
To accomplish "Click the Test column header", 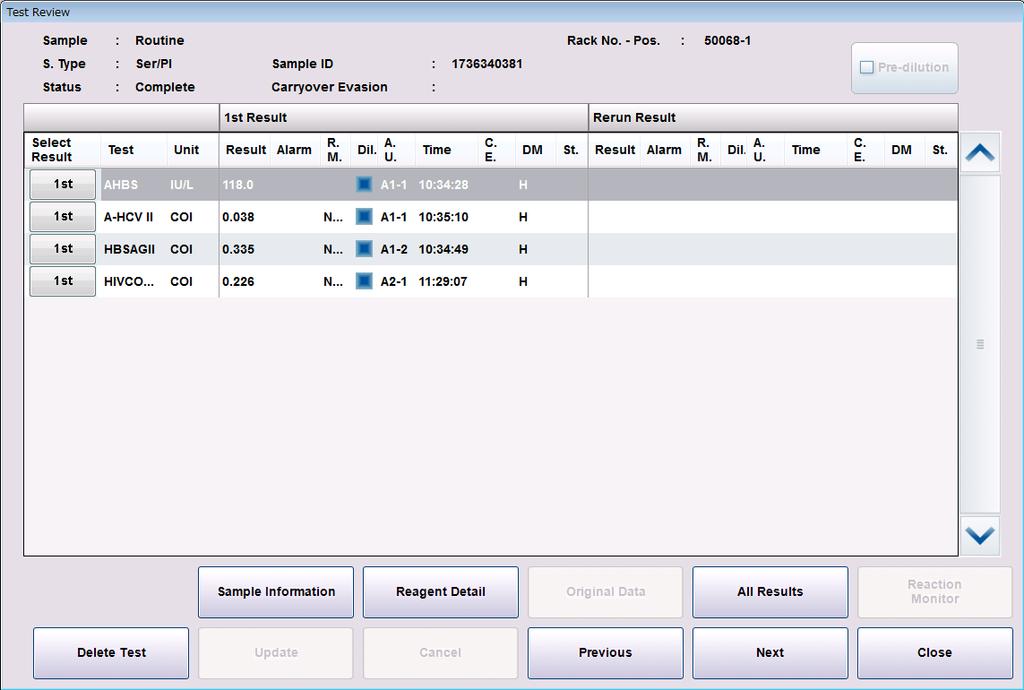I will (133, 150).
